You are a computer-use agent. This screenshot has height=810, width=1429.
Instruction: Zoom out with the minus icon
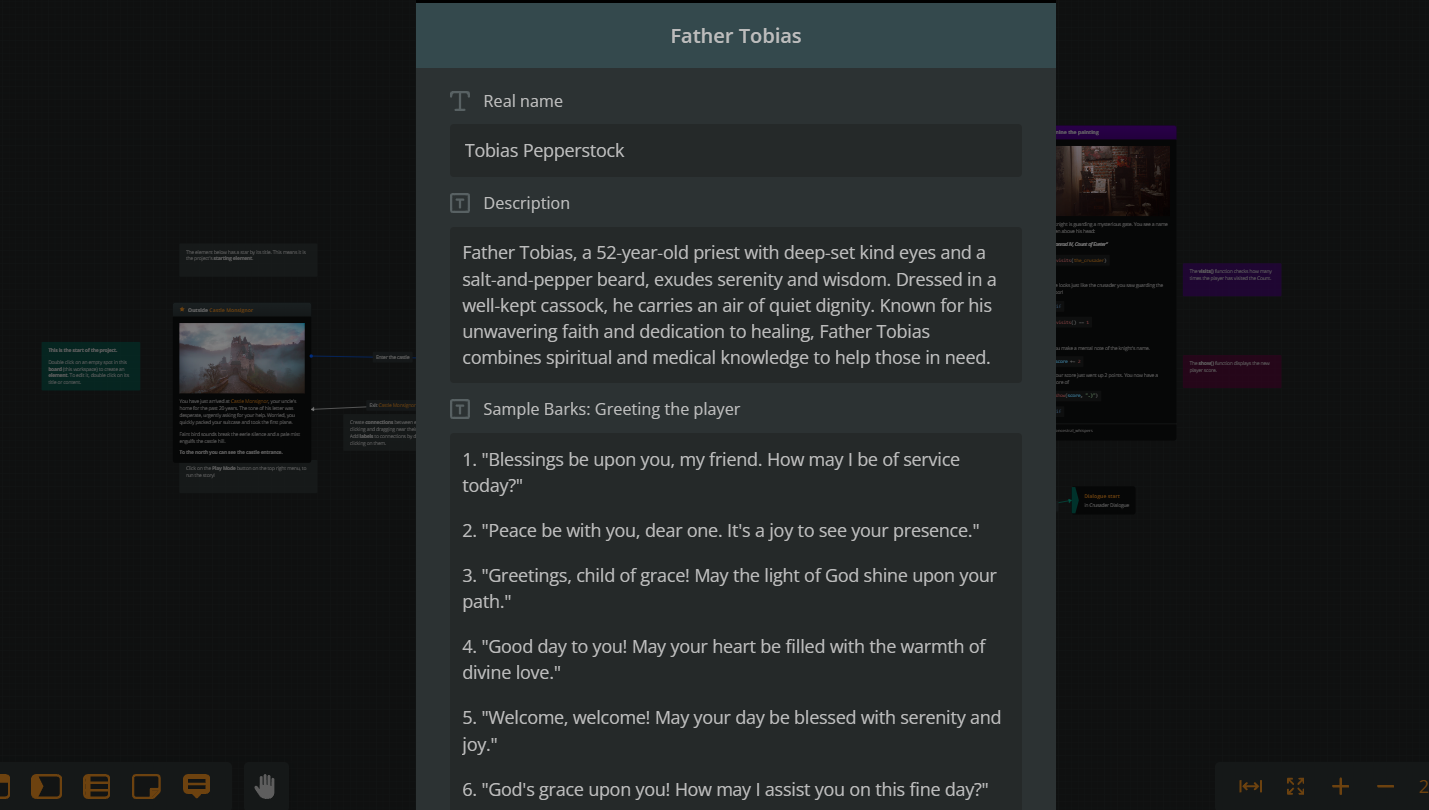click(1385, 786)
